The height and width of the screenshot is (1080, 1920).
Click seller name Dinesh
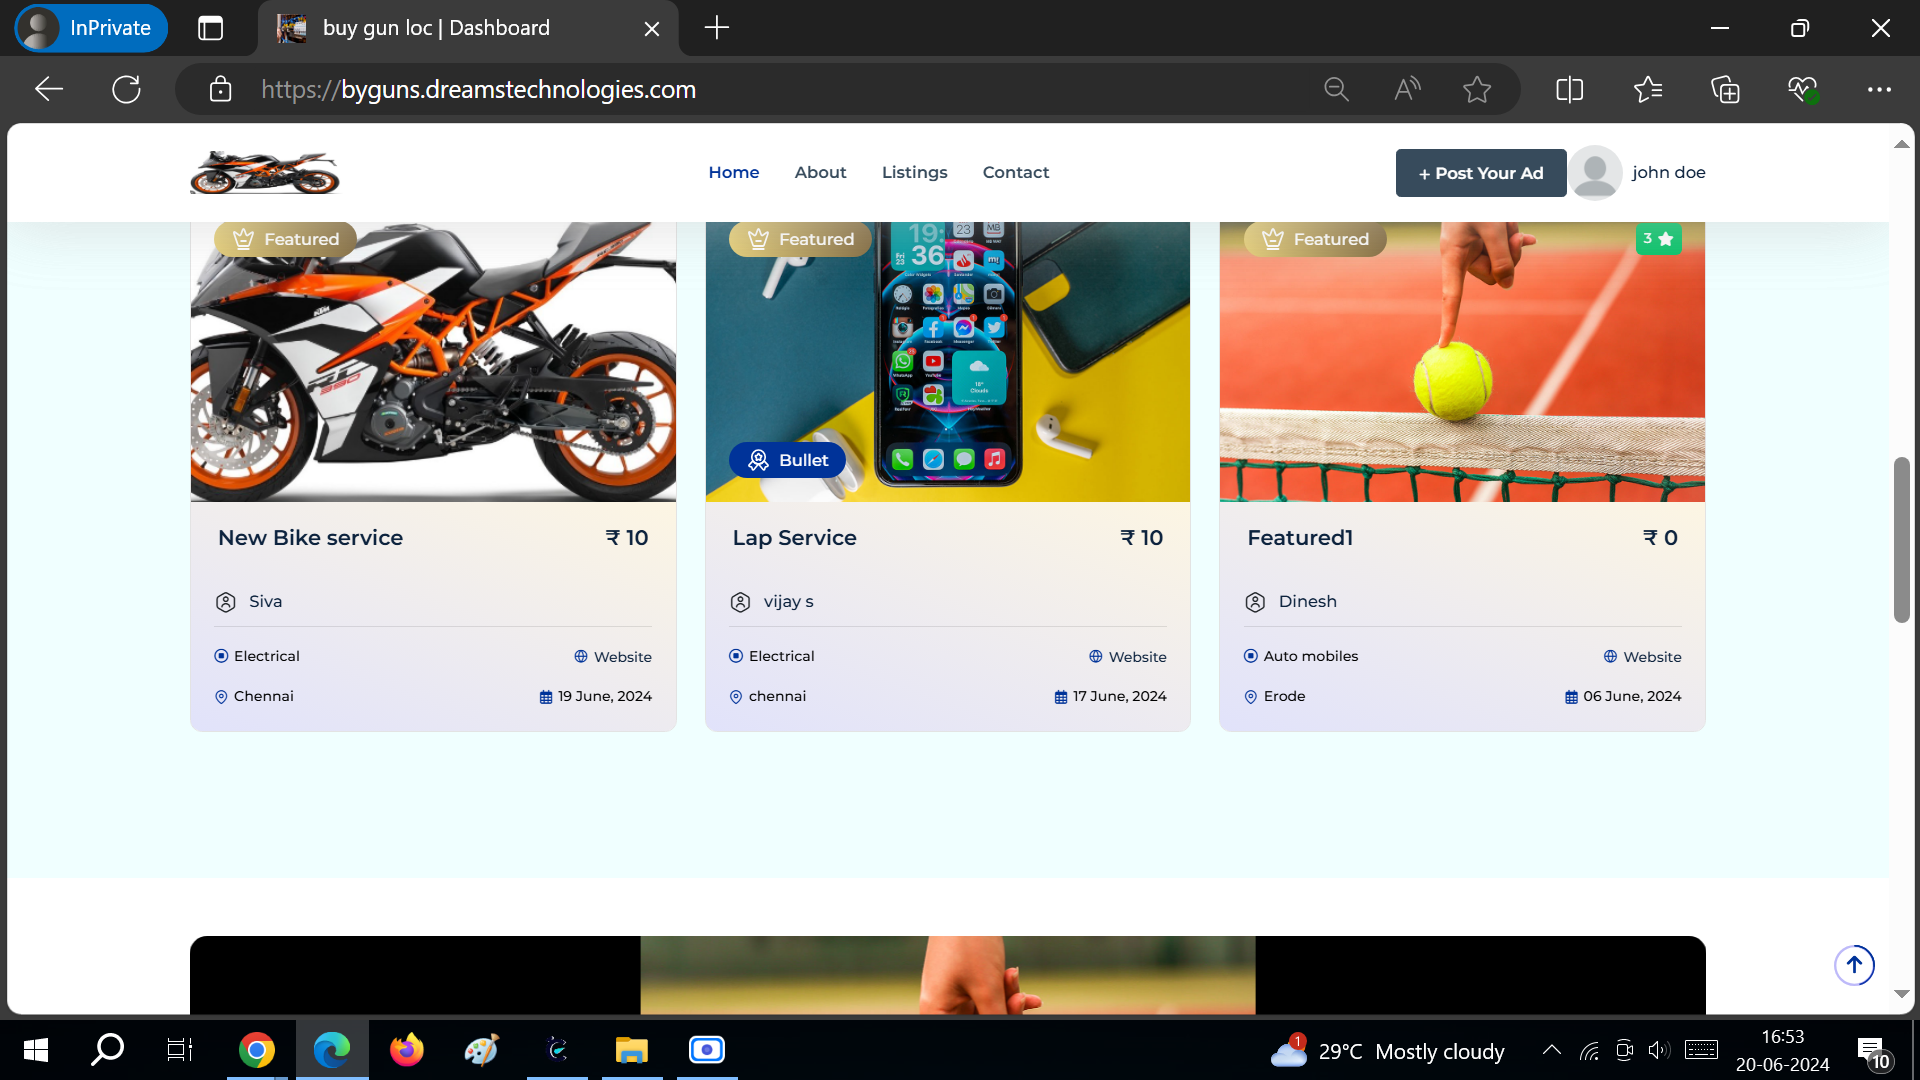point(1307,601)
